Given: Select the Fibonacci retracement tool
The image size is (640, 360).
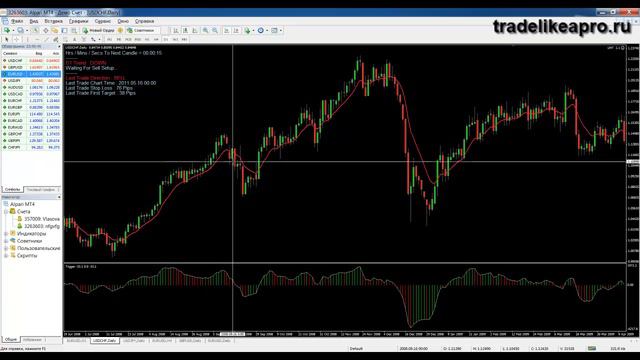Looking at the screenshot, I should pos(64,40).
